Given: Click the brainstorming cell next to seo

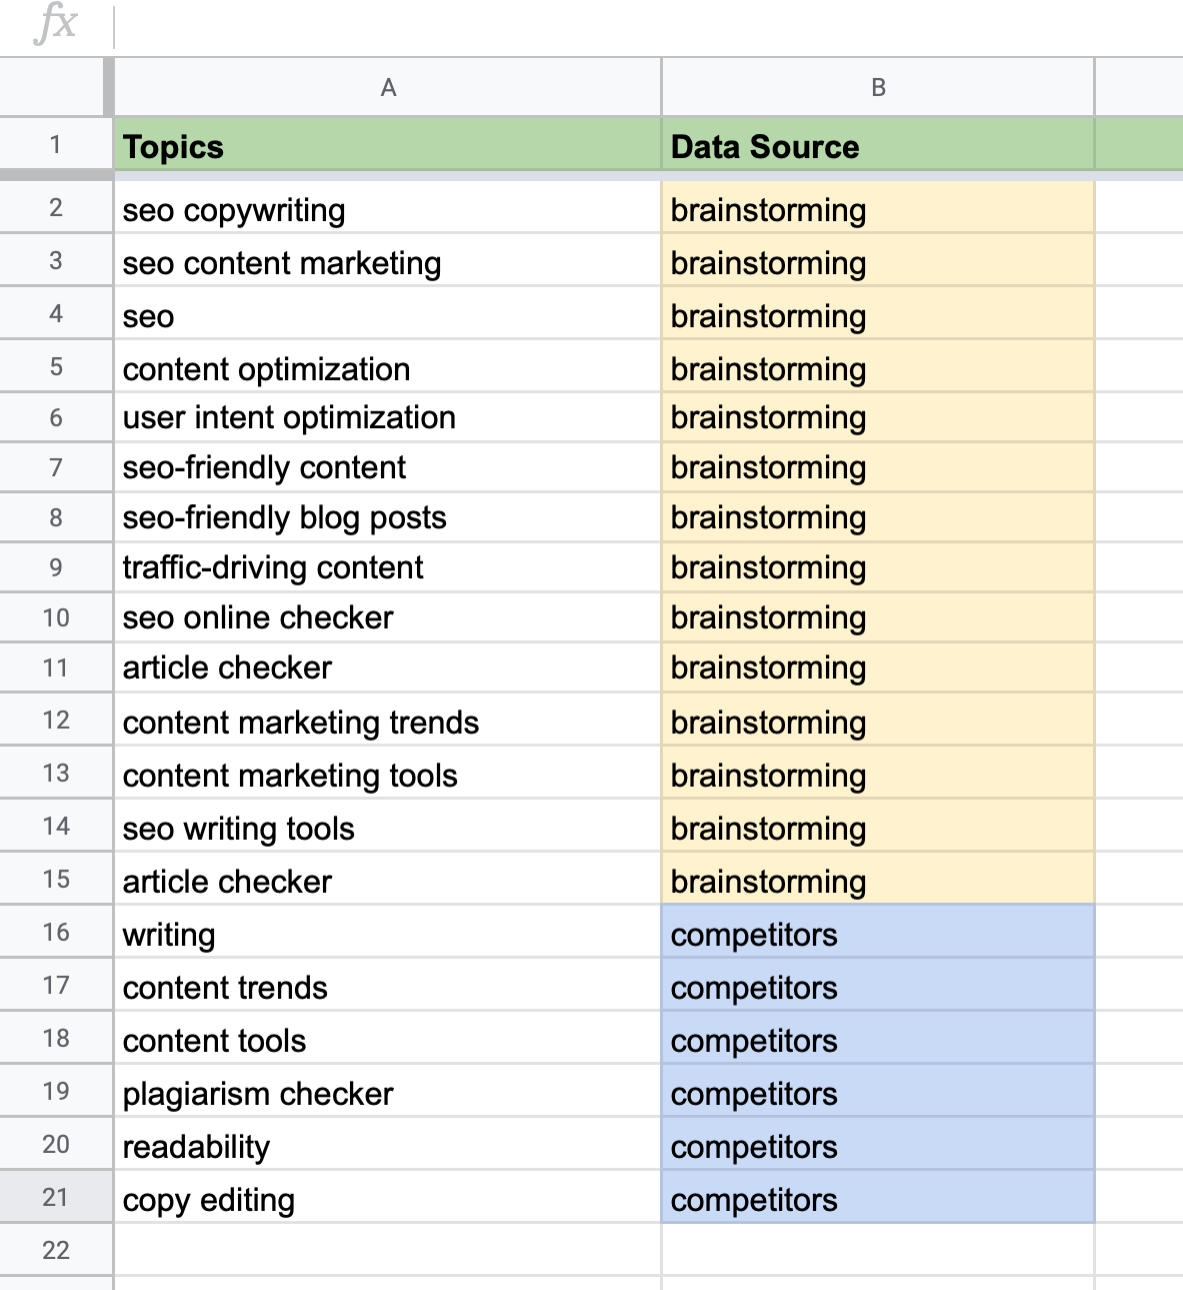Looking at the screenshot, I should 877,315.
